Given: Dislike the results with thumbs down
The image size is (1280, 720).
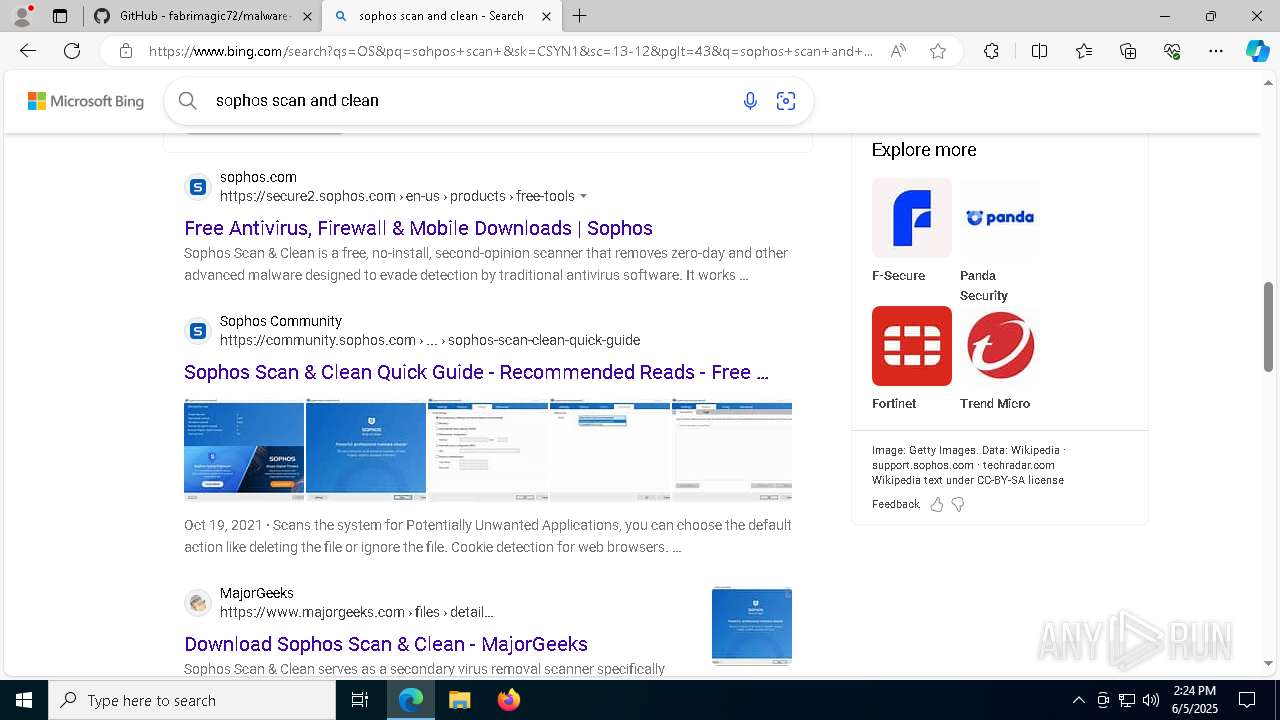Looking at the screenshot, I should point(958,504).
